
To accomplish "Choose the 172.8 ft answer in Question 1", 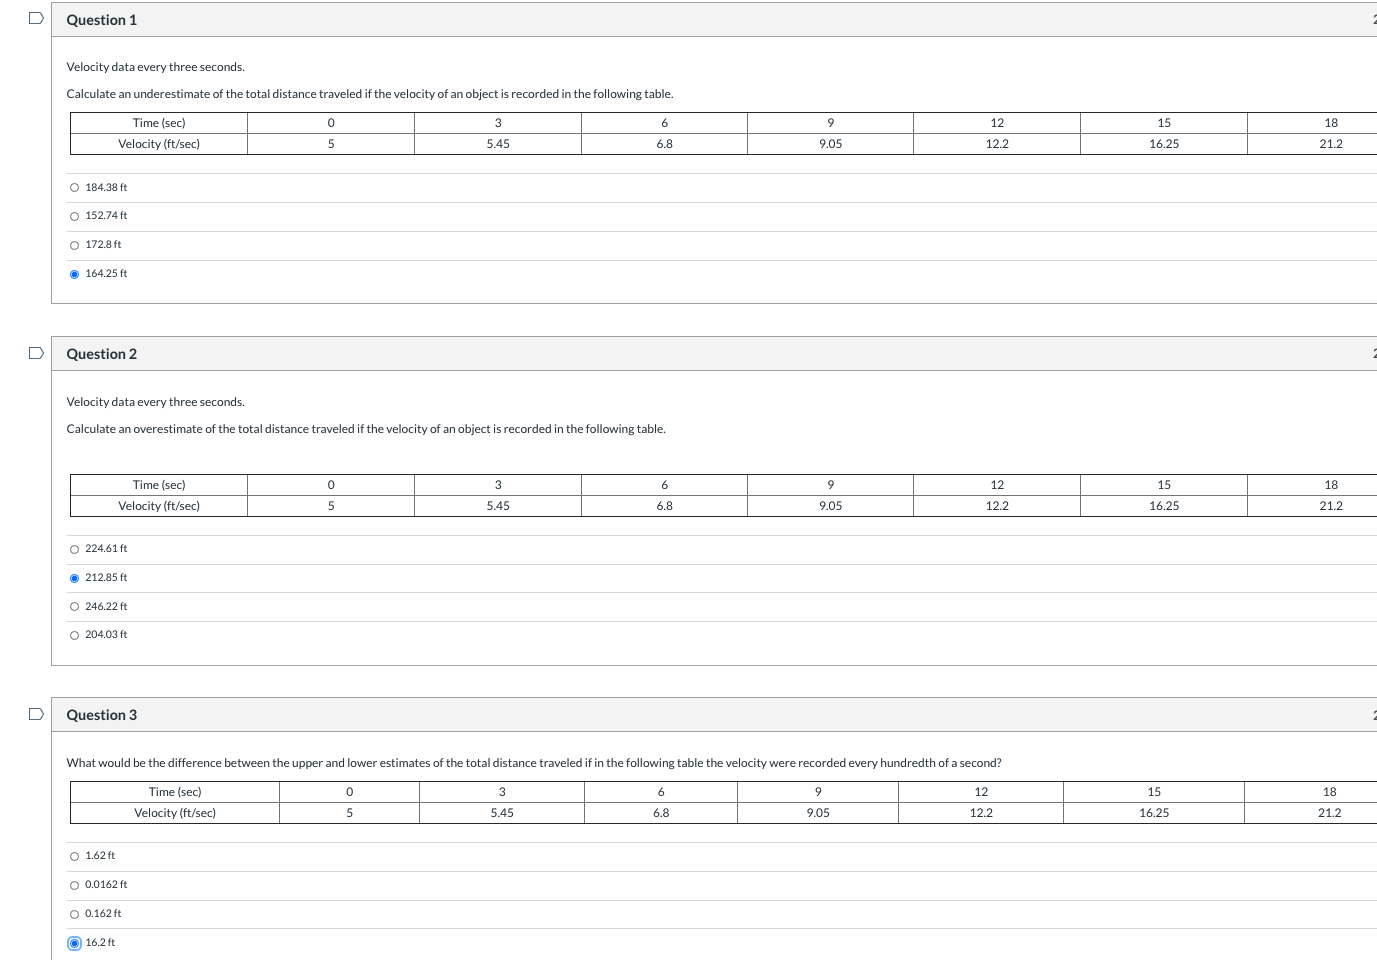I will (x=74, y=244).
